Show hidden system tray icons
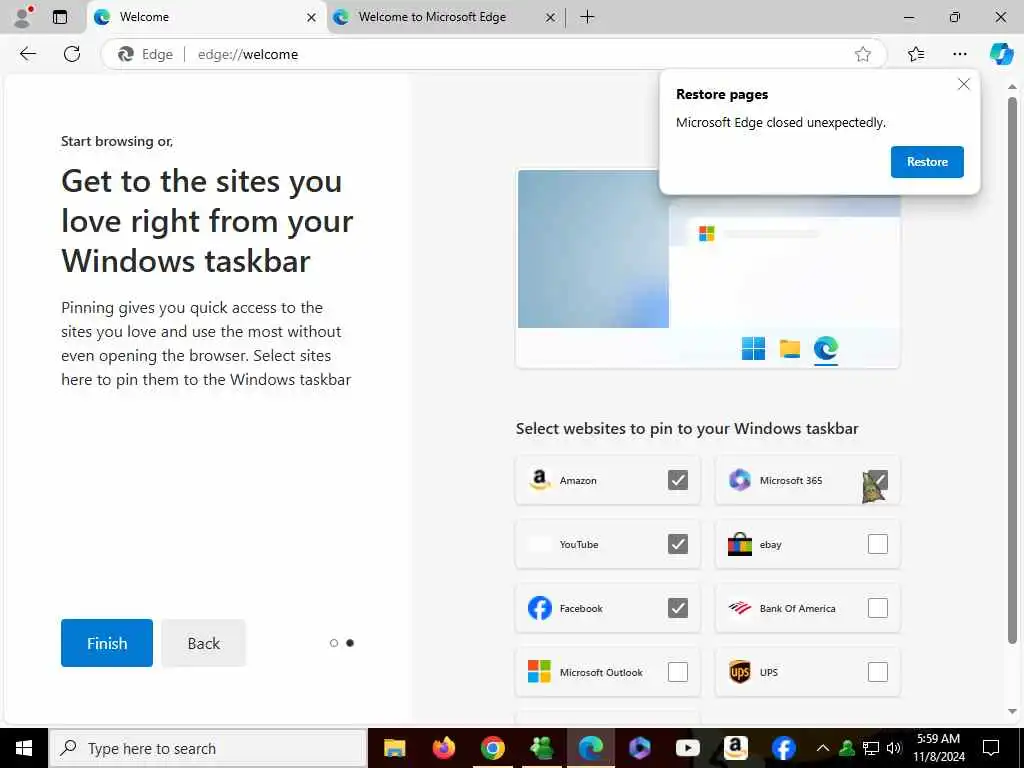1024x768 pixels. [823, 748]
